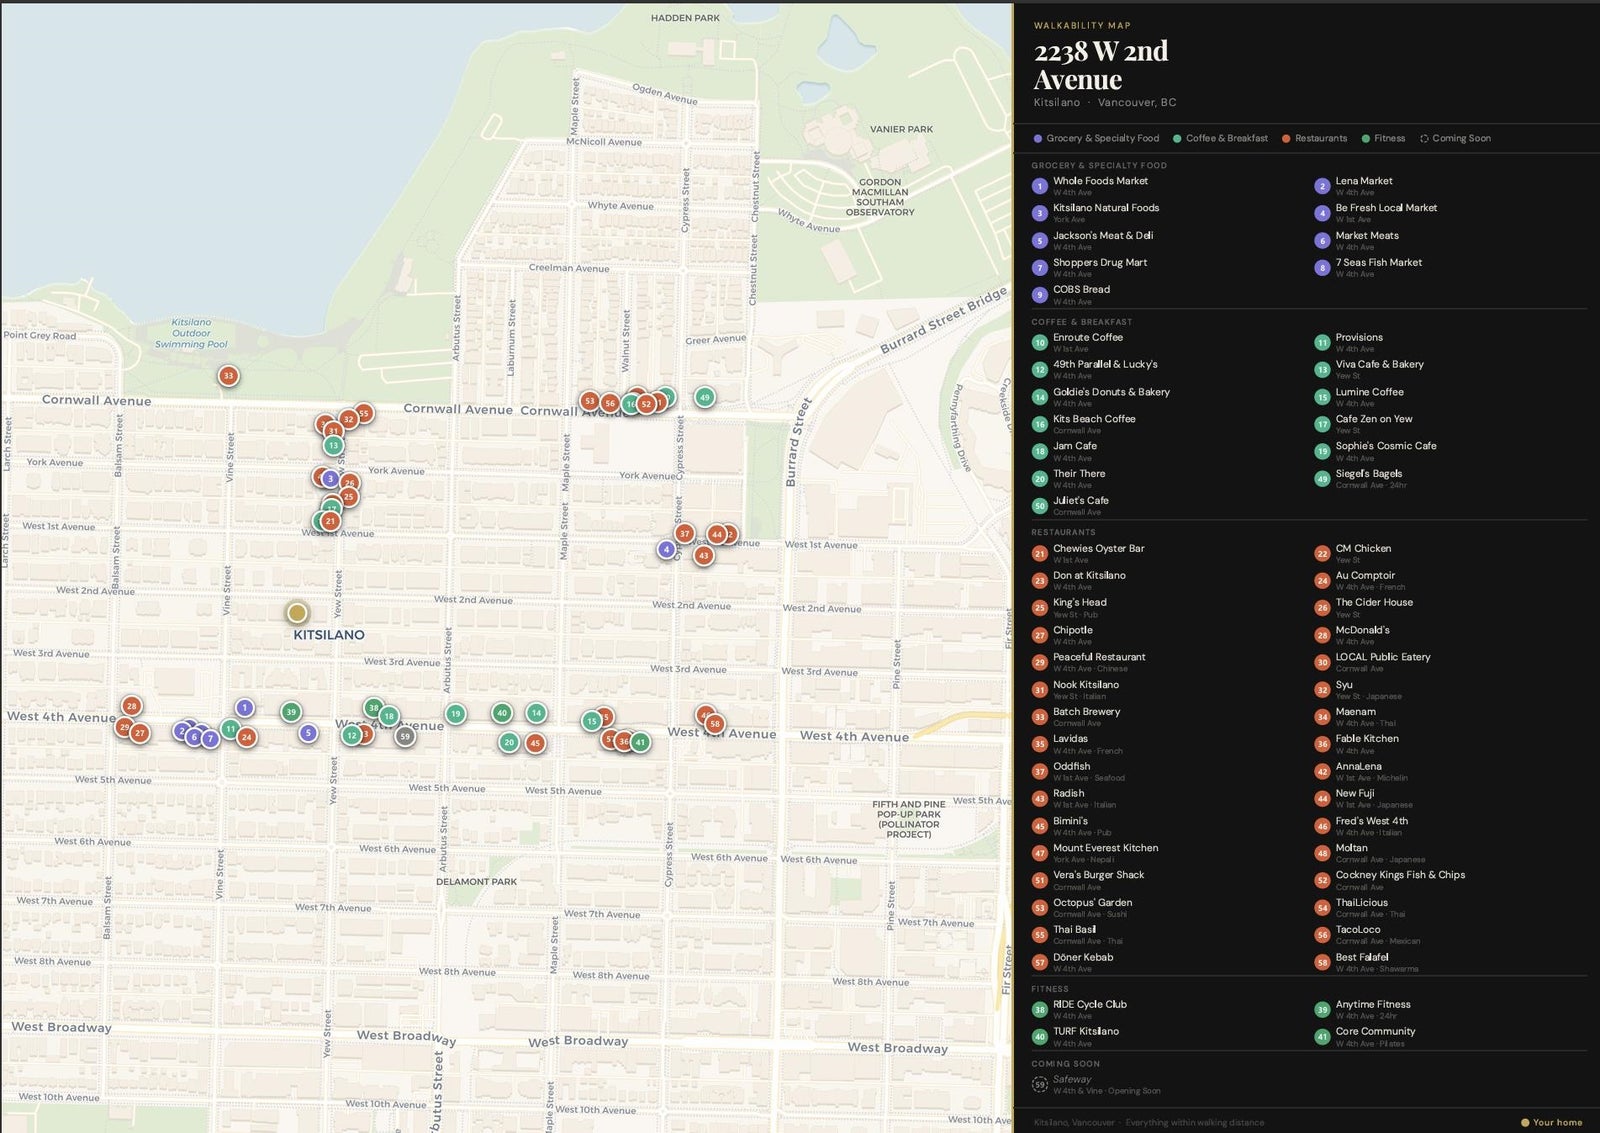The image size is (1600, 1133).
Task: Open Whole Foods Market in the sidebar list
Action: (x=1100, y=181)
